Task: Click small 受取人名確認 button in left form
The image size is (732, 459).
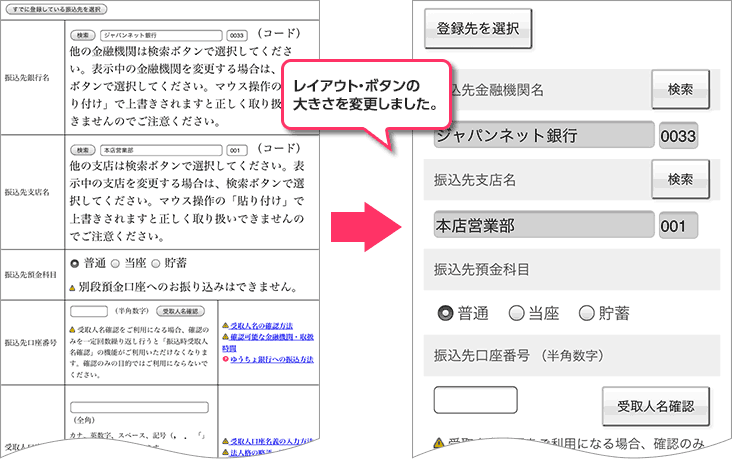Action: (180, 311)
